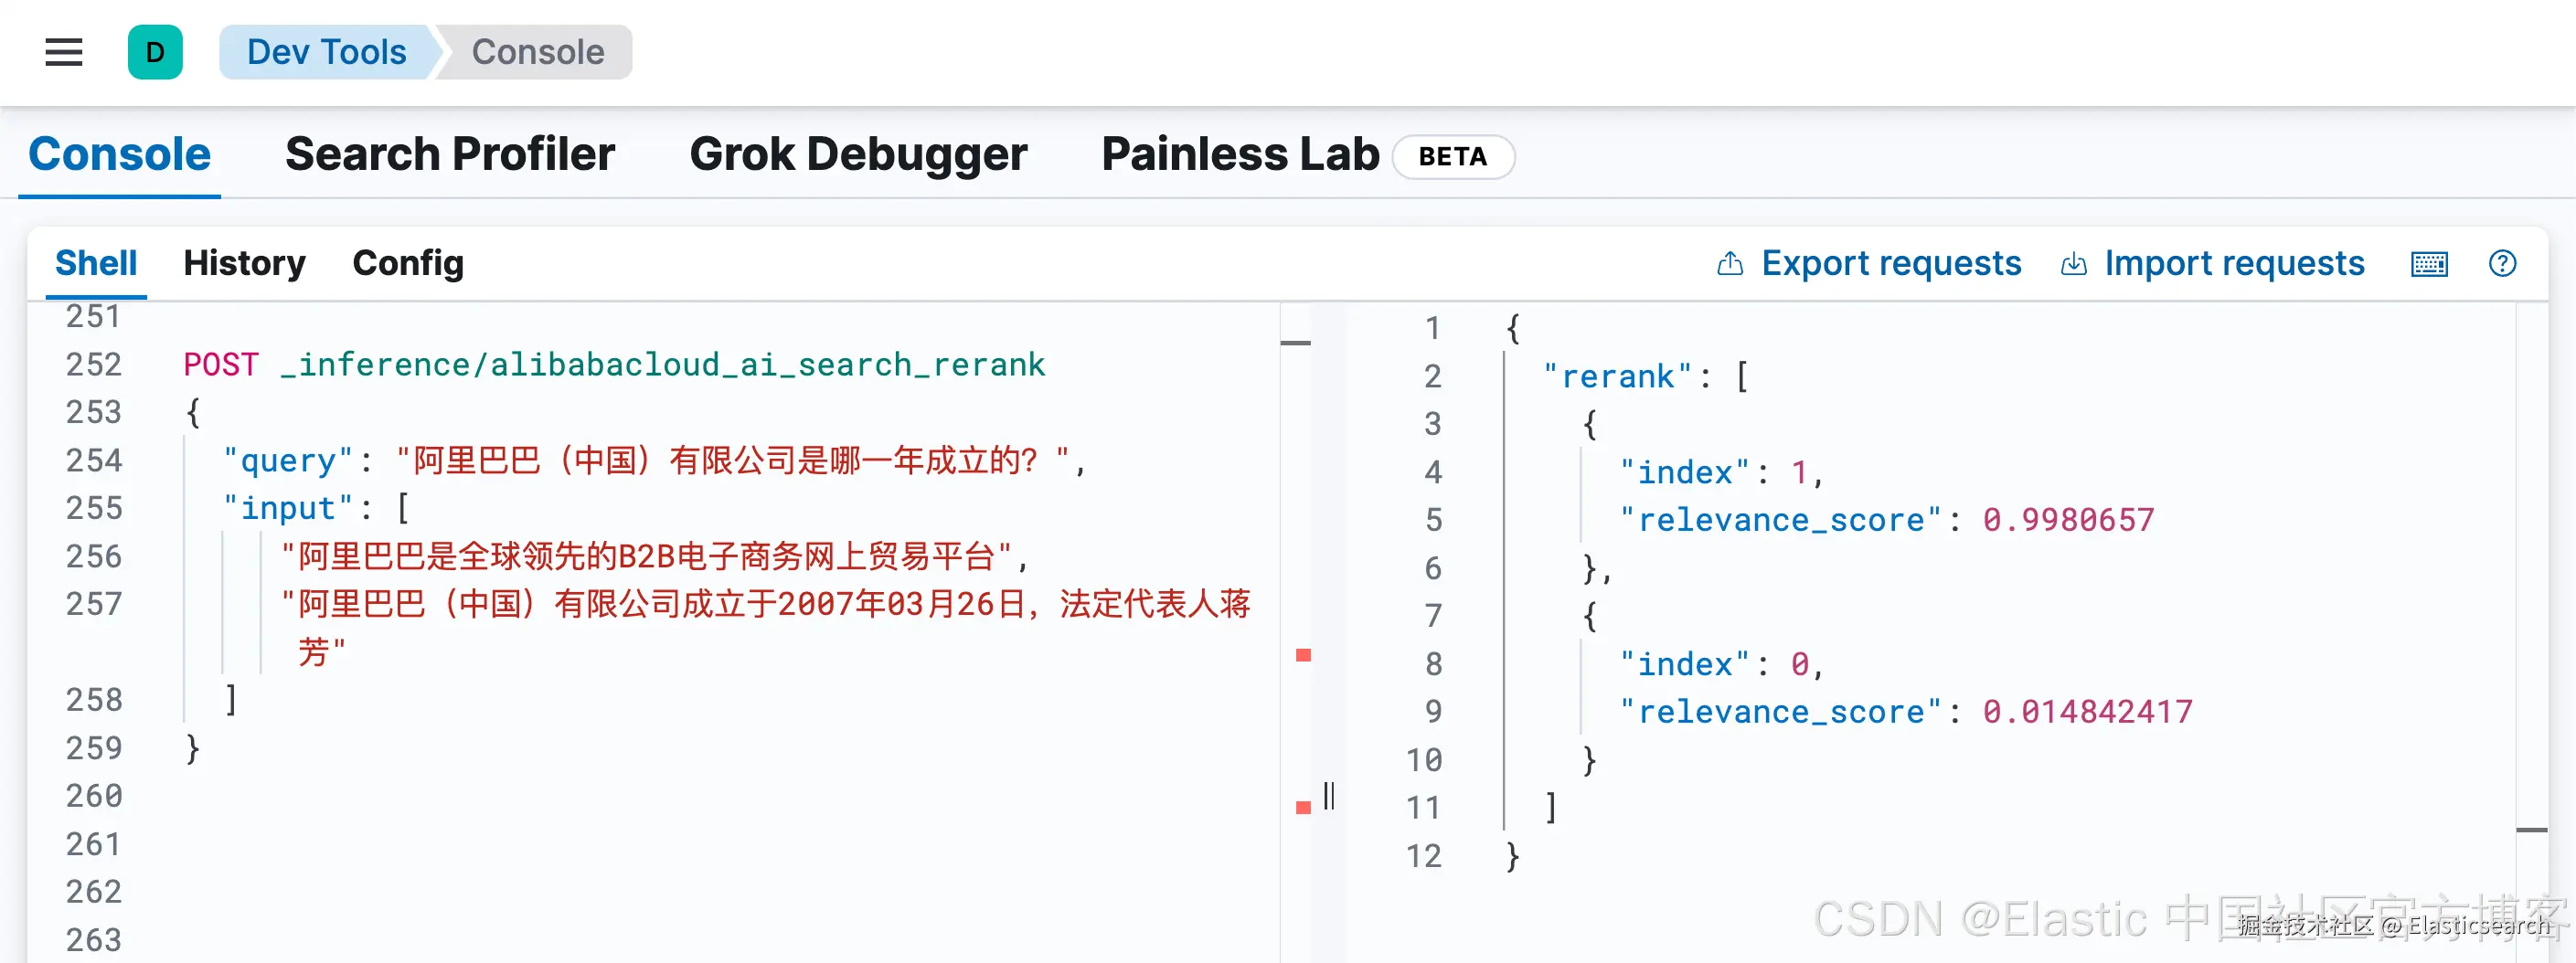Open the Painless Lab tab
2576x963 pixels.
[x=1240, y=154]
